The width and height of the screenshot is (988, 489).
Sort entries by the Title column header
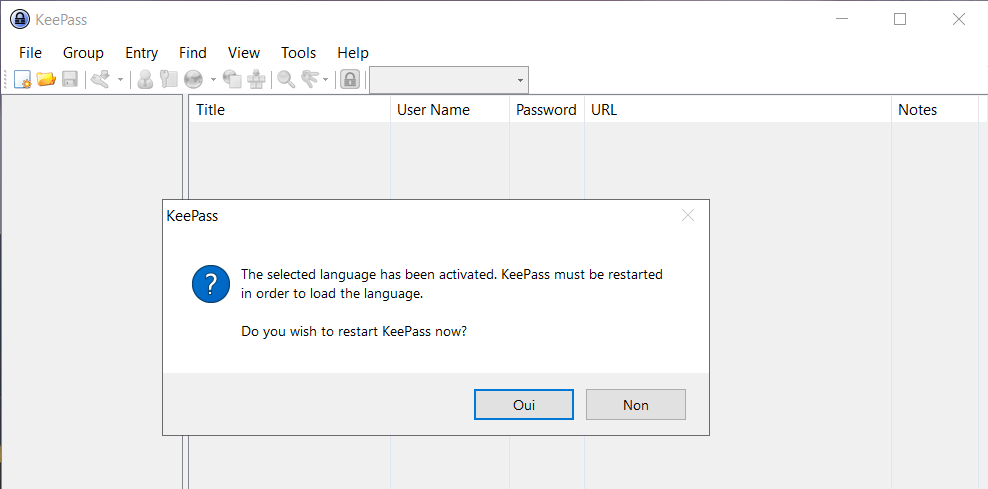point(289,110)
